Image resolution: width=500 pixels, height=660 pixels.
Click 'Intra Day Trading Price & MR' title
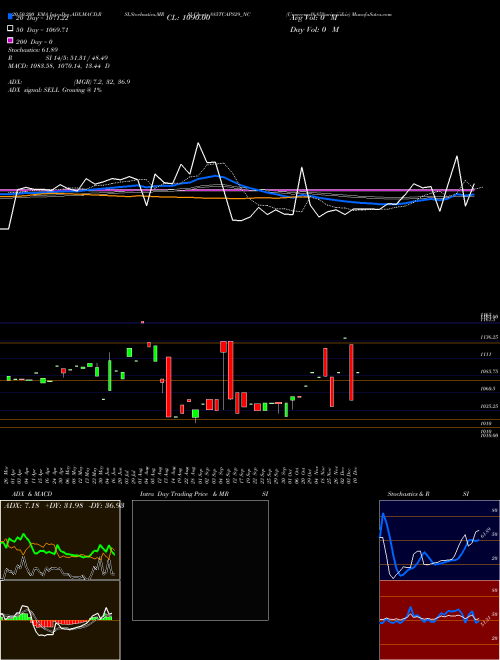click(x=184, y=494)
